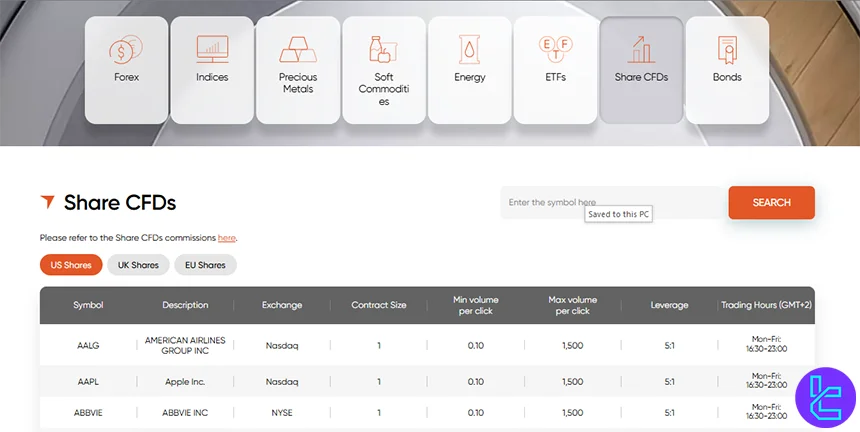The image size is (860, 432).
Task: Open the Bonds certificate icon
Action: (727, 49)
